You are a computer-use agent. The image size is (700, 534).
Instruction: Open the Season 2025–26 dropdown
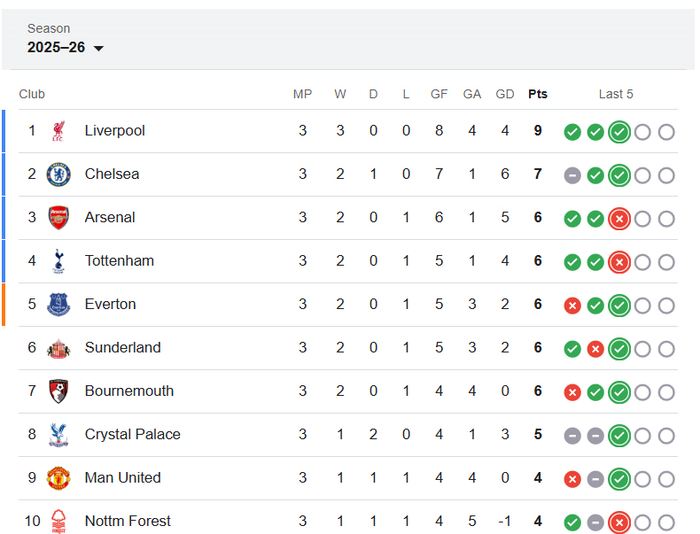coord(66,47)
